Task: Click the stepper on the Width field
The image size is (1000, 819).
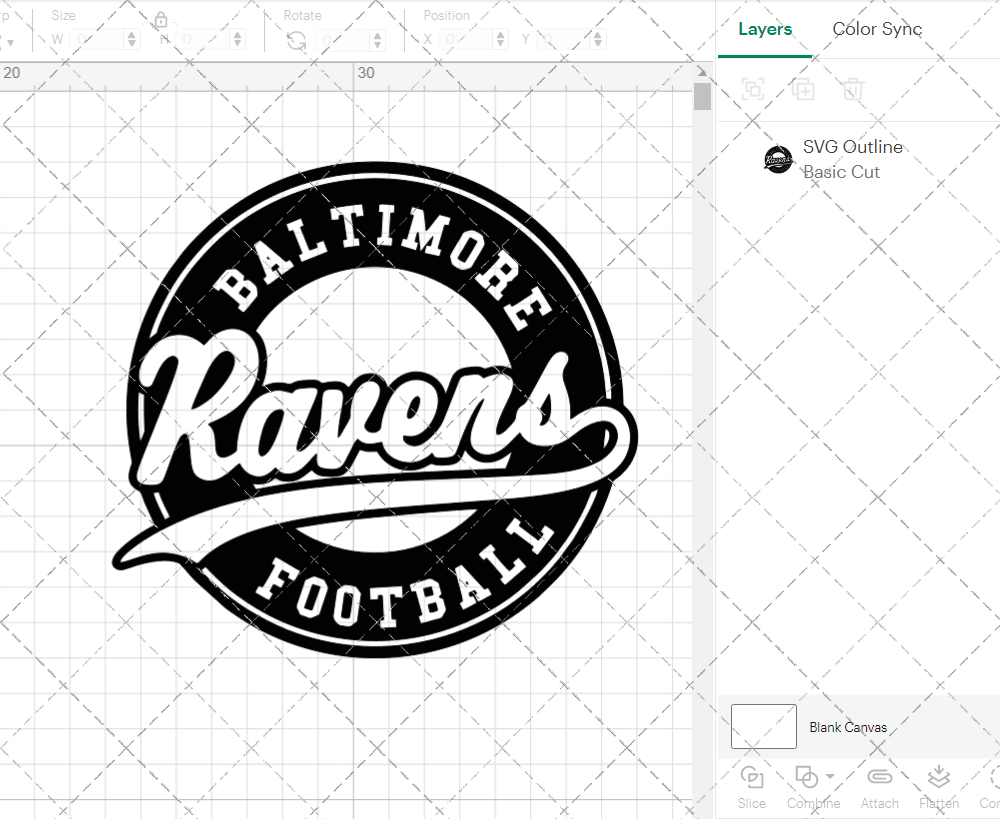Action: [130, 39]
